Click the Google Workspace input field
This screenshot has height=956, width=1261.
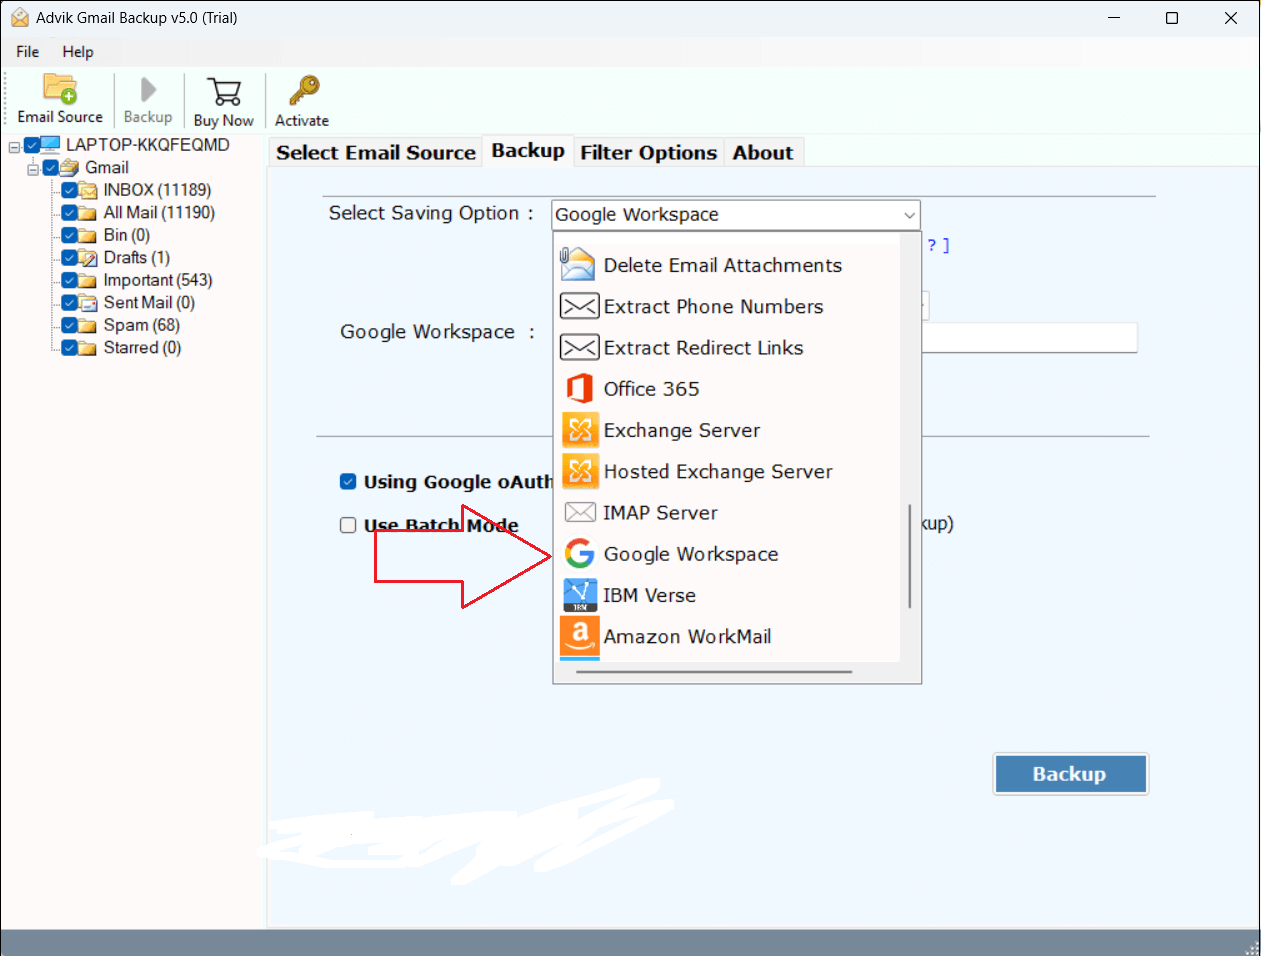pyautogui.click(x=1030, y=338)
